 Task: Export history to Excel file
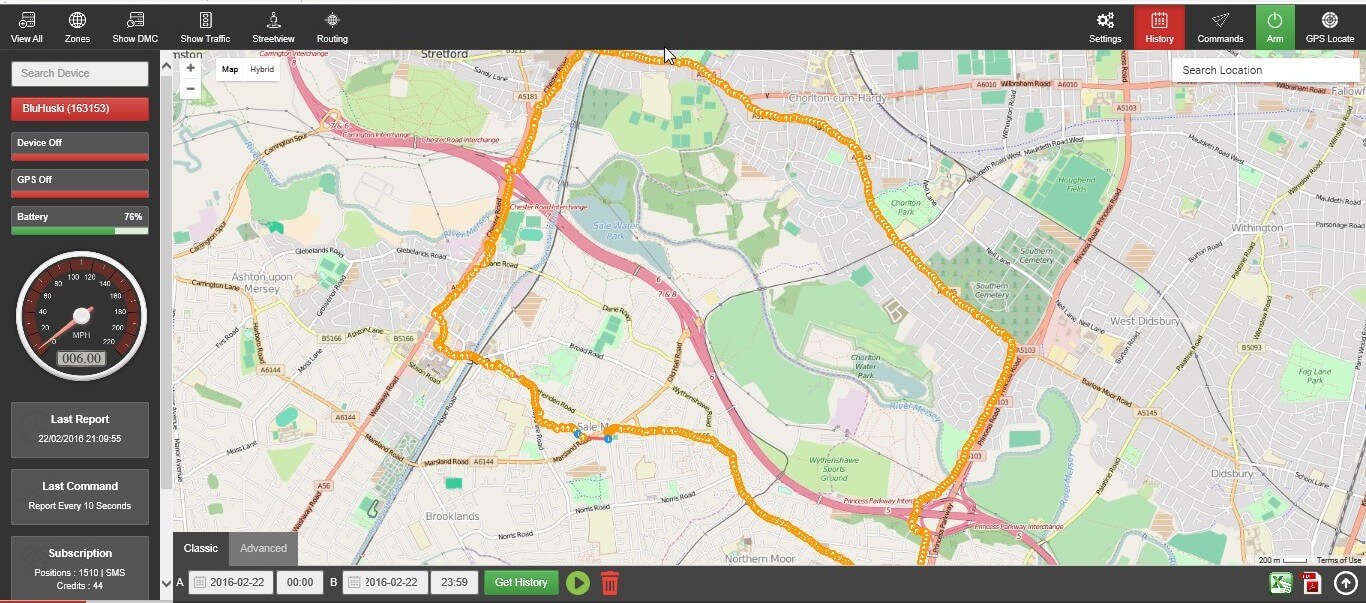click(1281, 583)
